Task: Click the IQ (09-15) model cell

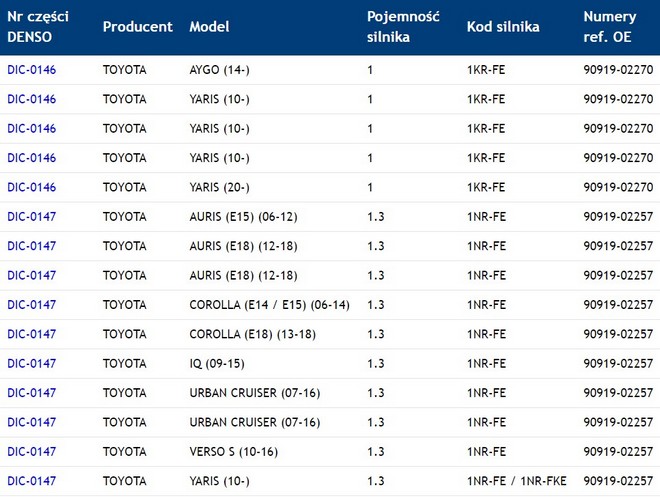Action: point(218,363)
